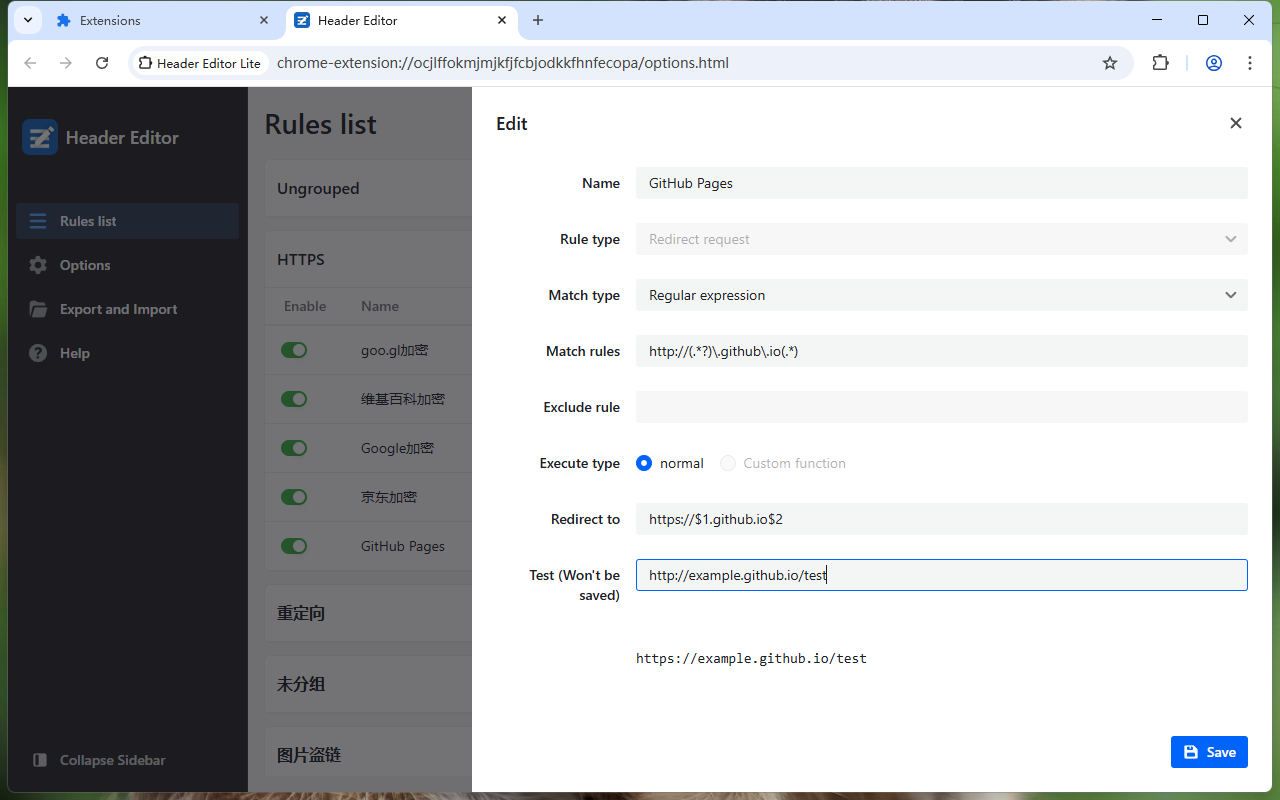This screenshot has height=800, width=1280.
Task: Clear the Exclude rule input field
Action: tap(941, 407)
